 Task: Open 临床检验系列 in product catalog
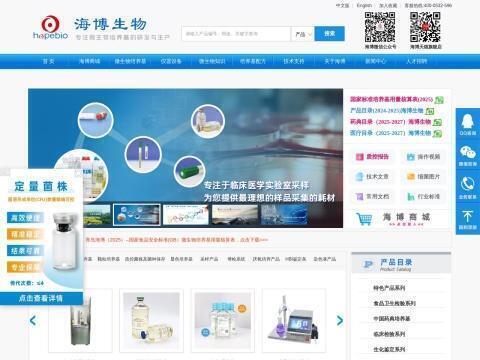pyautogui.click(x=389, y=334)
